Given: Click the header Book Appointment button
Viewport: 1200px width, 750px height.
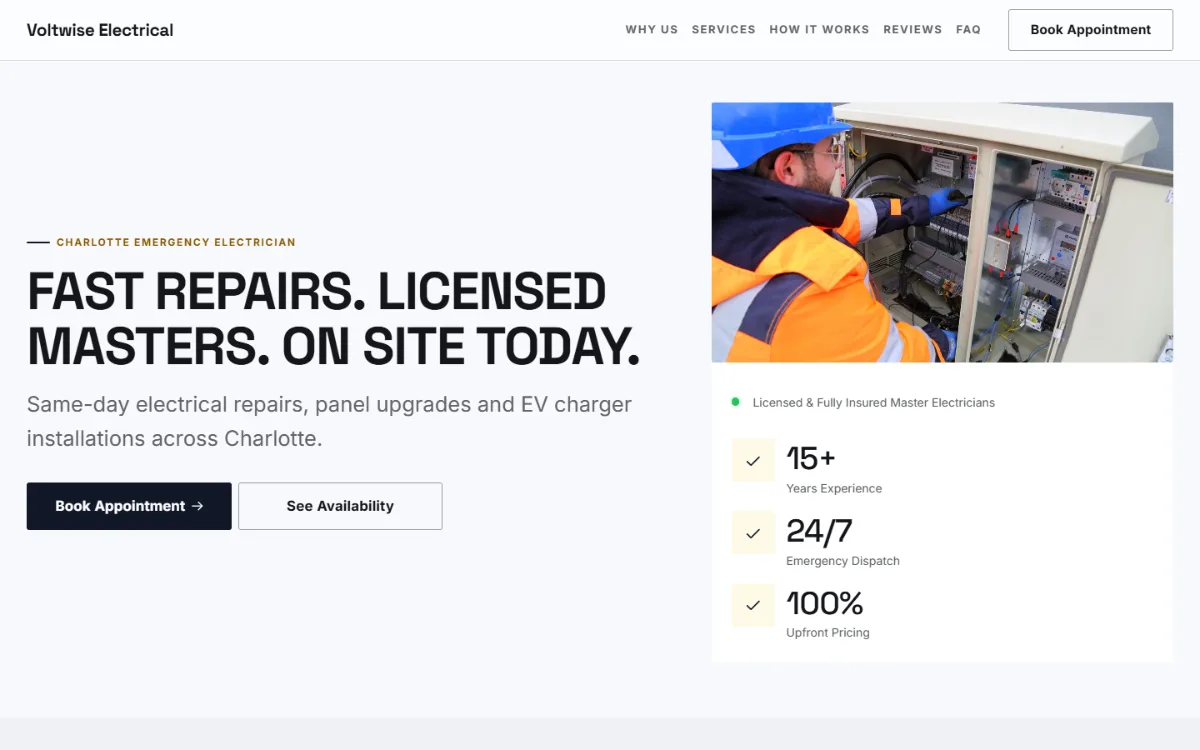Looking at the screenshot, I should pyautogui.click(x=1090, y=30).
